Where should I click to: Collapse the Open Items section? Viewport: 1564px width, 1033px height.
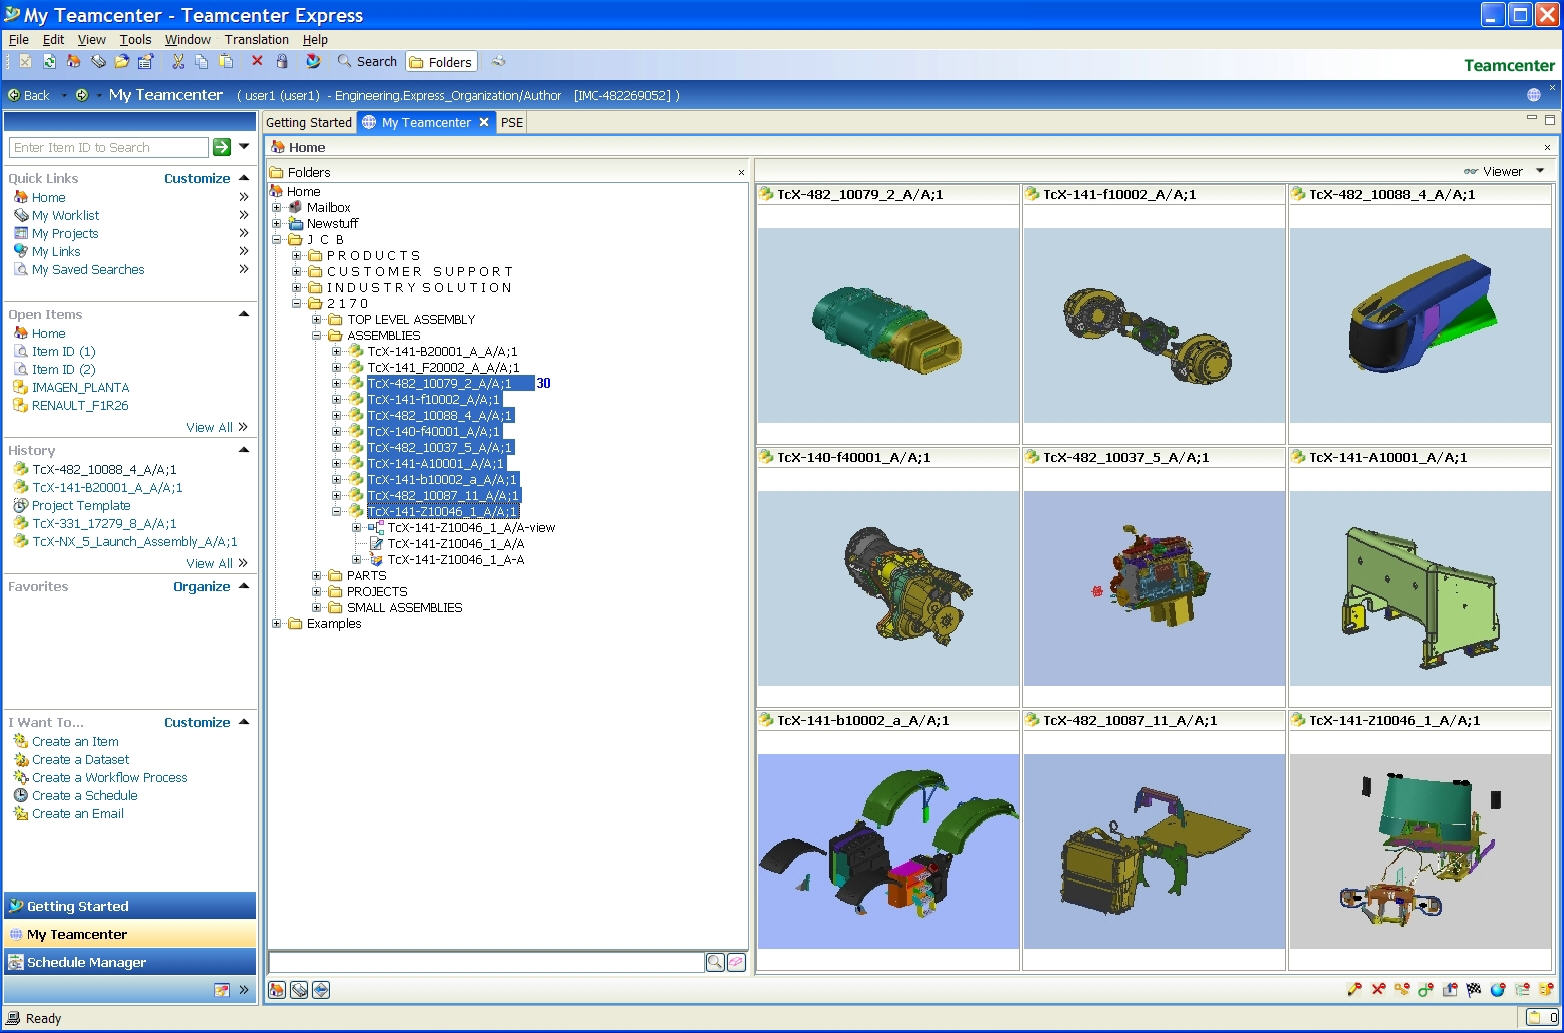(244, 314)
